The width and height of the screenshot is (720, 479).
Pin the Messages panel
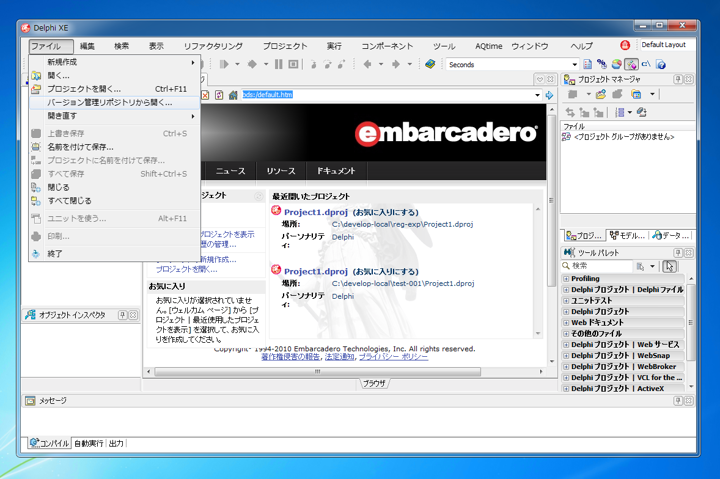678,400
